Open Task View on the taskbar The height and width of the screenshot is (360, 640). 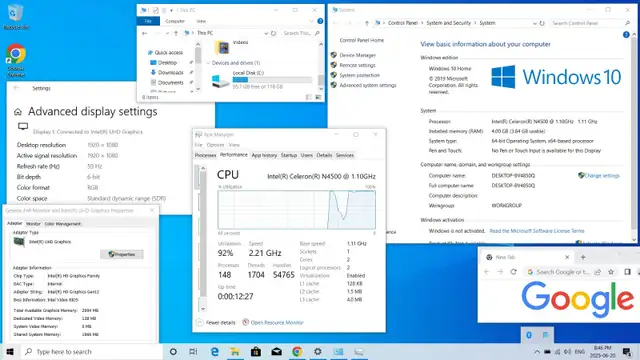193,351
